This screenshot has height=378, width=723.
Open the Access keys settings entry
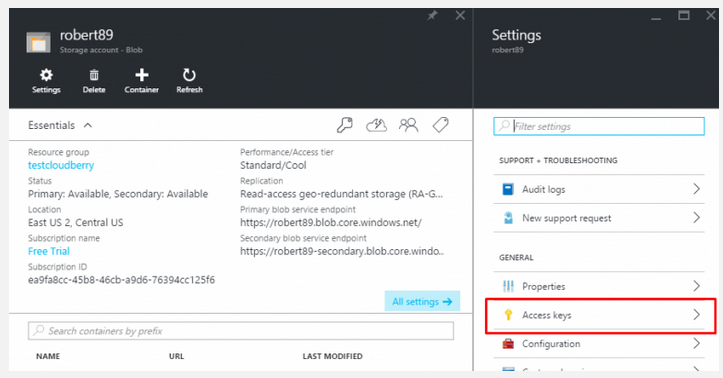tap(599, 314)
